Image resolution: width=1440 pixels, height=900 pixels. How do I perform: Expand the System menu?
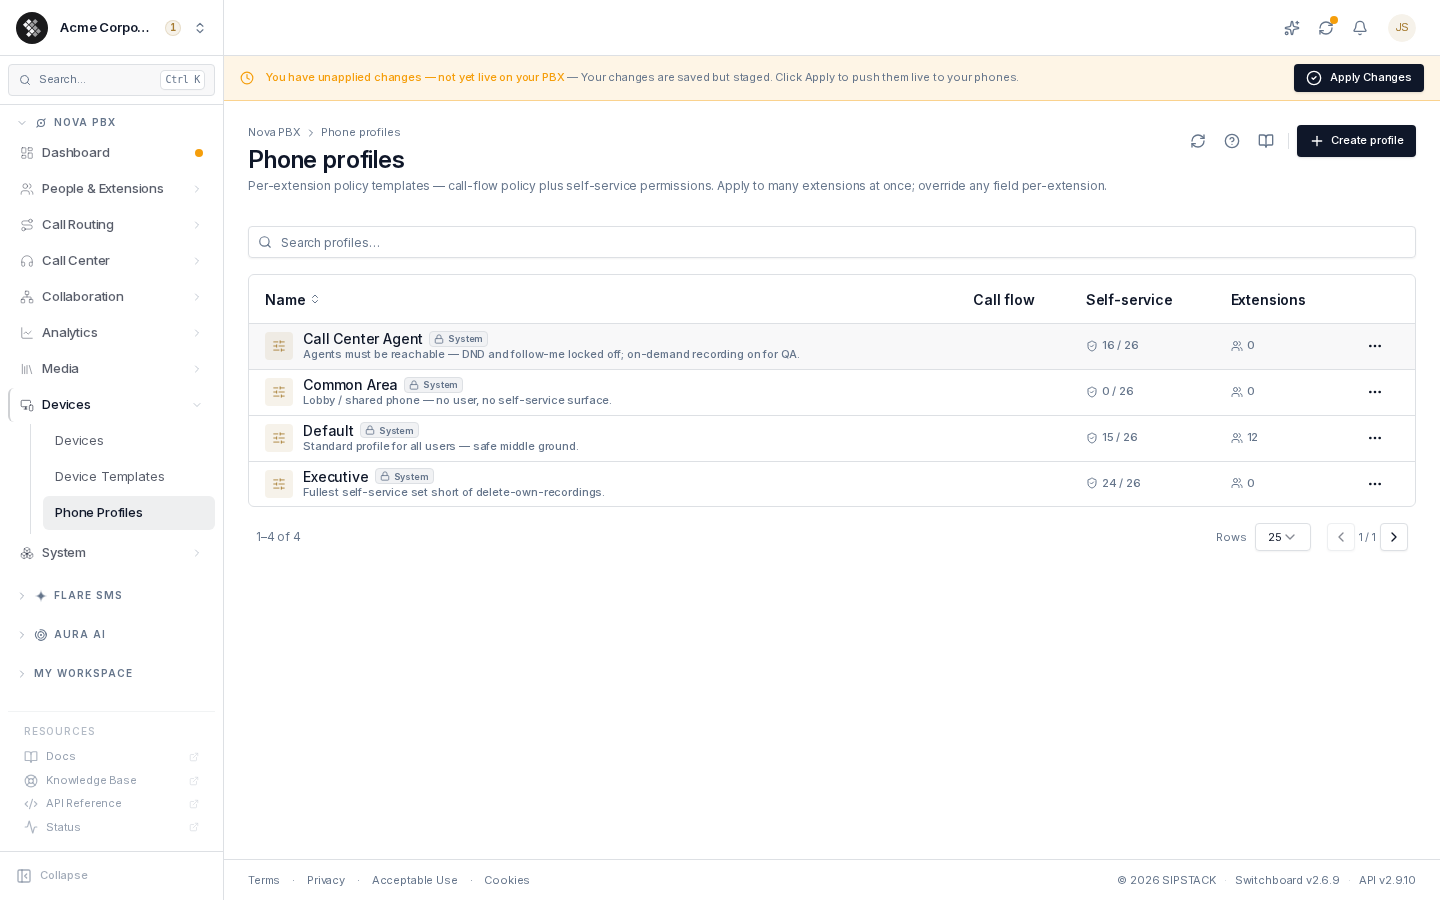112,553
